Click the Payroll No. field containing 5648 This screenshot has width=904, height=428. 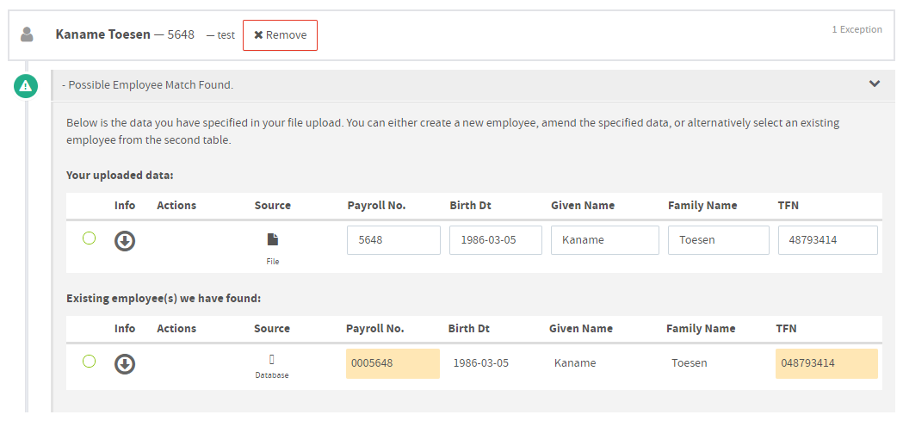(394, 240)
